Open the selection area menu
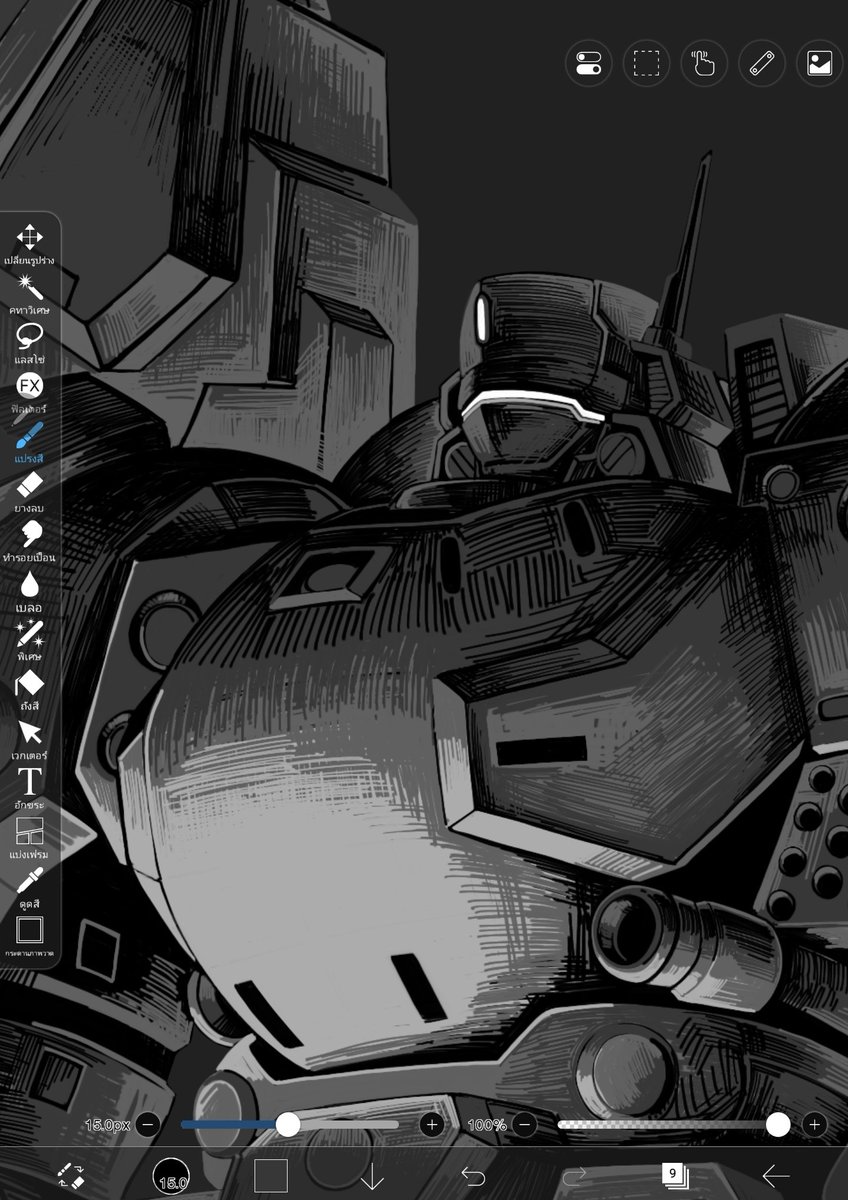The image size is (848, 1200). point(646,64)
